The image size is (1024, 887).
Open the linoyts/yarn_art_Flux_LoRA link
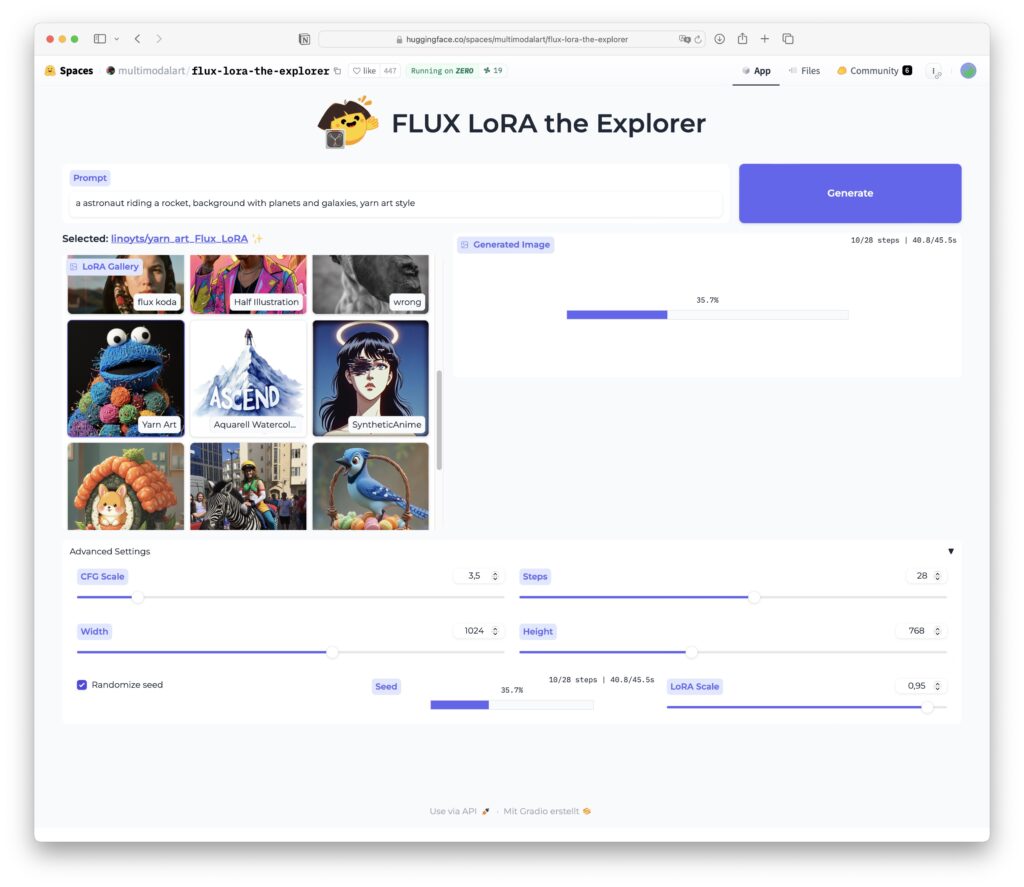click(x=179, y=238)
